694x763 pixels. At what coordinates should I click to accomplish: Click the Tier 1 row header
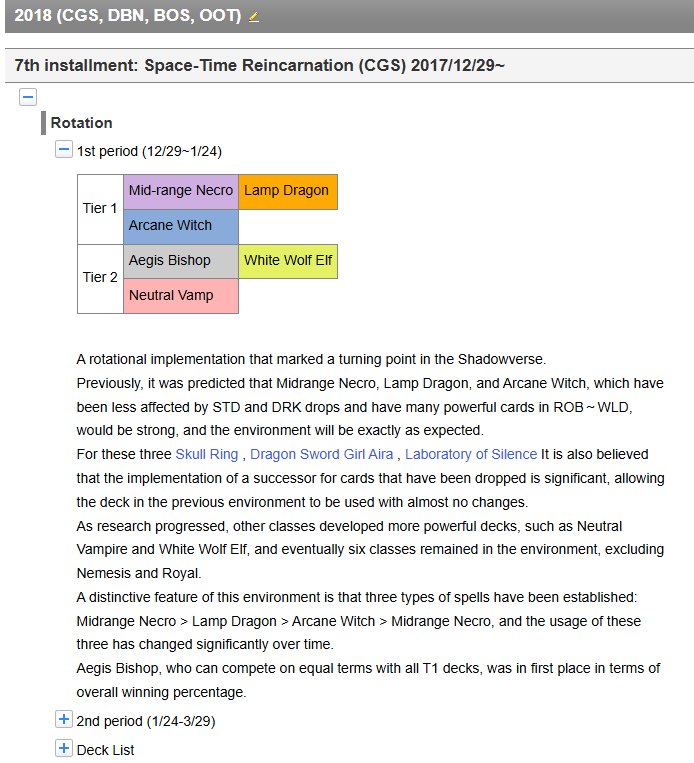(100, 209)
